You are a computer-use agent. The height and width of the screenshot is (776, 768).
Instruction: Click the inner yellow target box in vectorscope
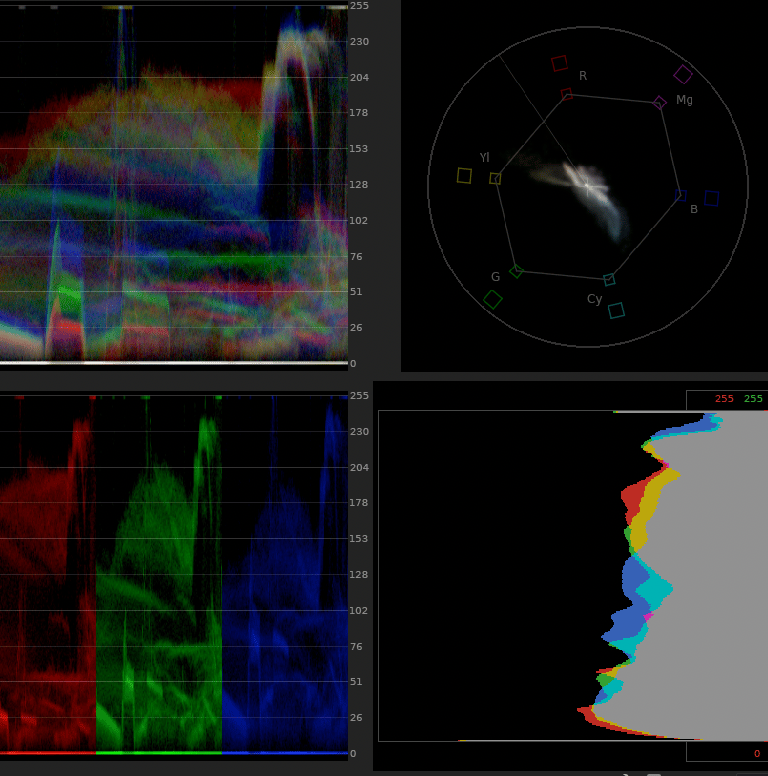tap(495, 179)
